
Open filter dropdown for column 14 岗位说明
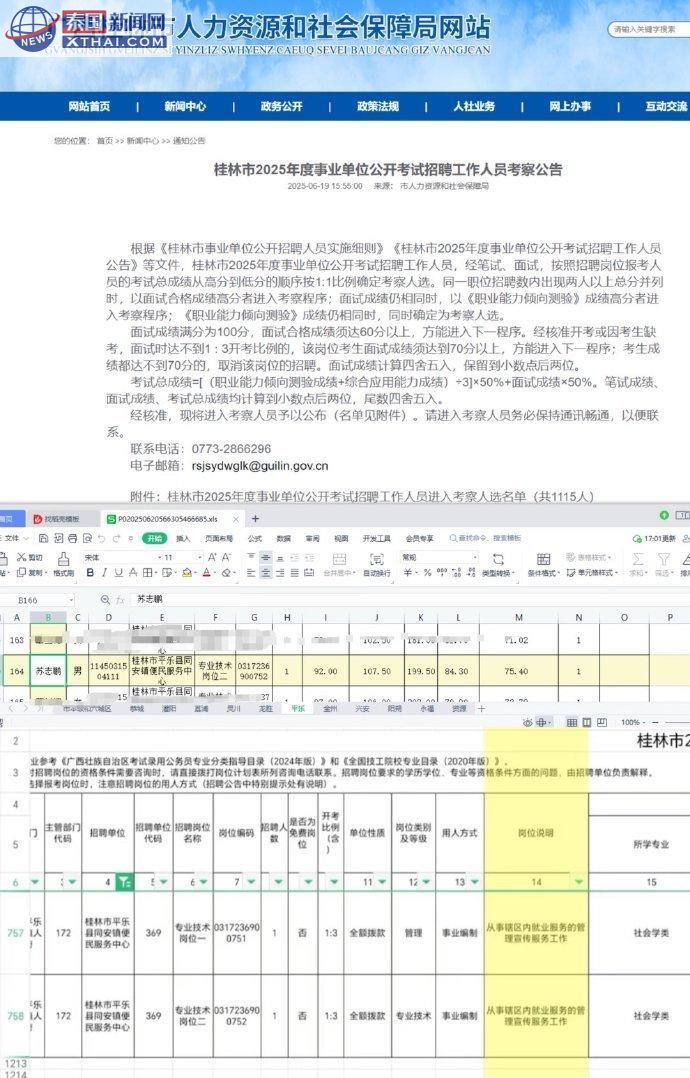coord(580,882)
